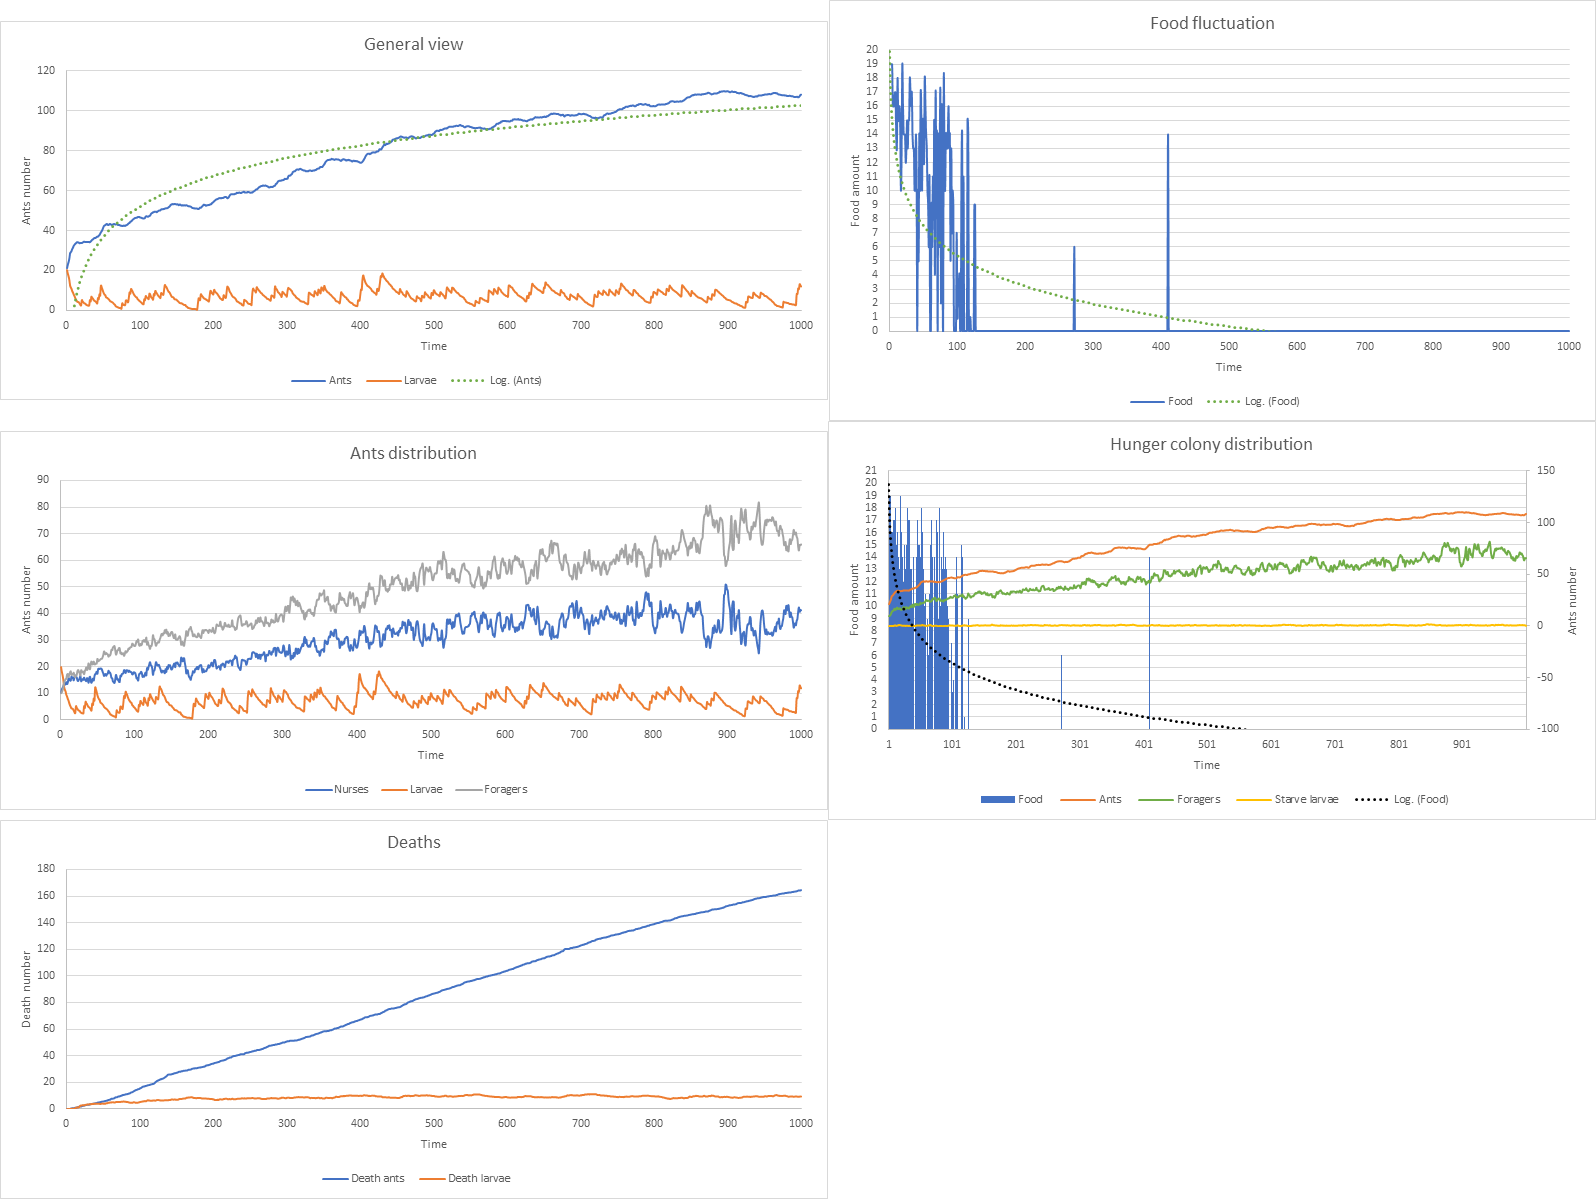The image size is (1596, 1199).
Task: Click 'Food amount' axis title in Hunger colony chart
Action: pos(854,599)
